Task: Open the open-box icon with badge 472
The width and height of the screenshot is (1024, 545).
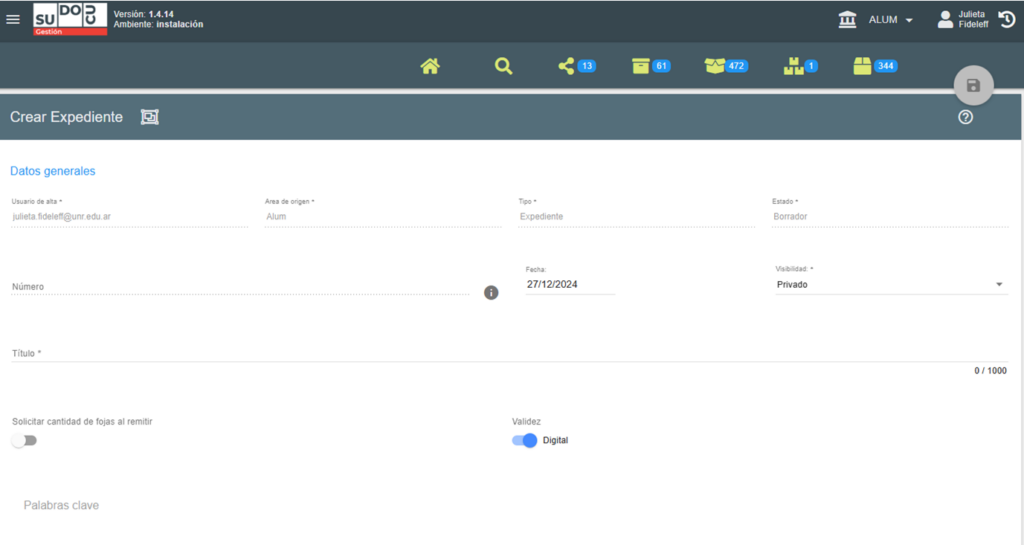Action: pos(714,66)
